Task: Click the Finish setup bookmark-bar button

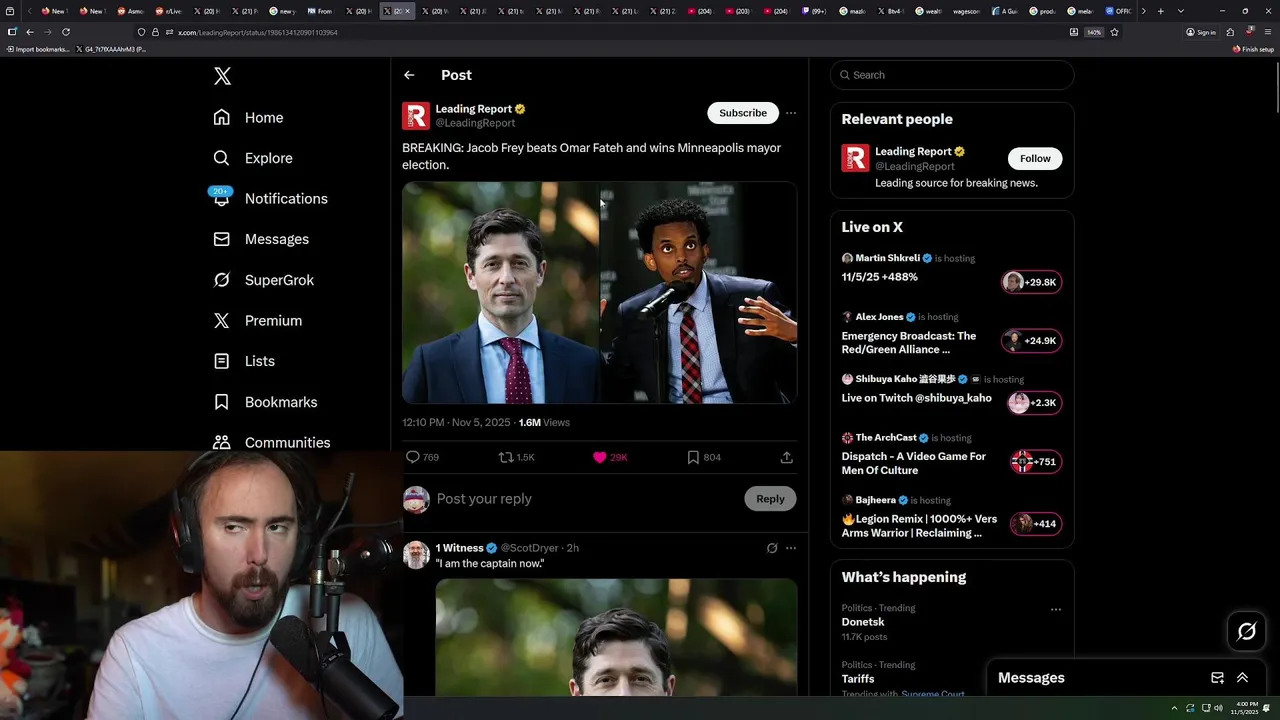Action: [x=1253, y=49]
